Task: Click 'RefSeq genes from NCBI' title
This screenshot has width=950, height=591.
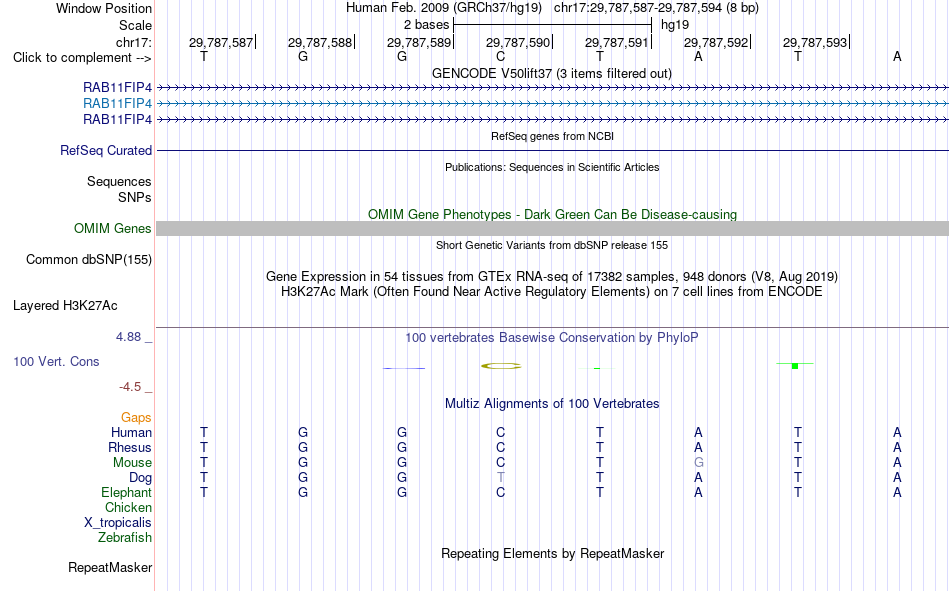Action: (552, 136)
